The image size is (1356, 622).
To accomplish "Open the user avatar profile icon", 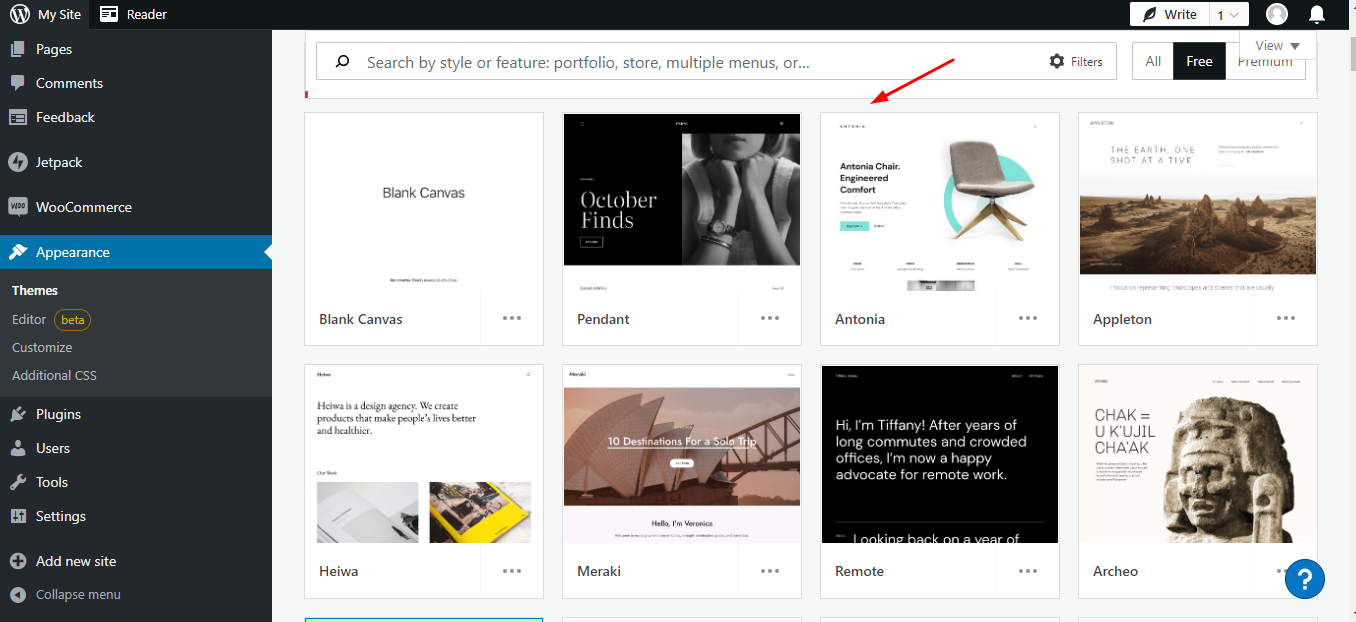I will tap(1277, 14).
